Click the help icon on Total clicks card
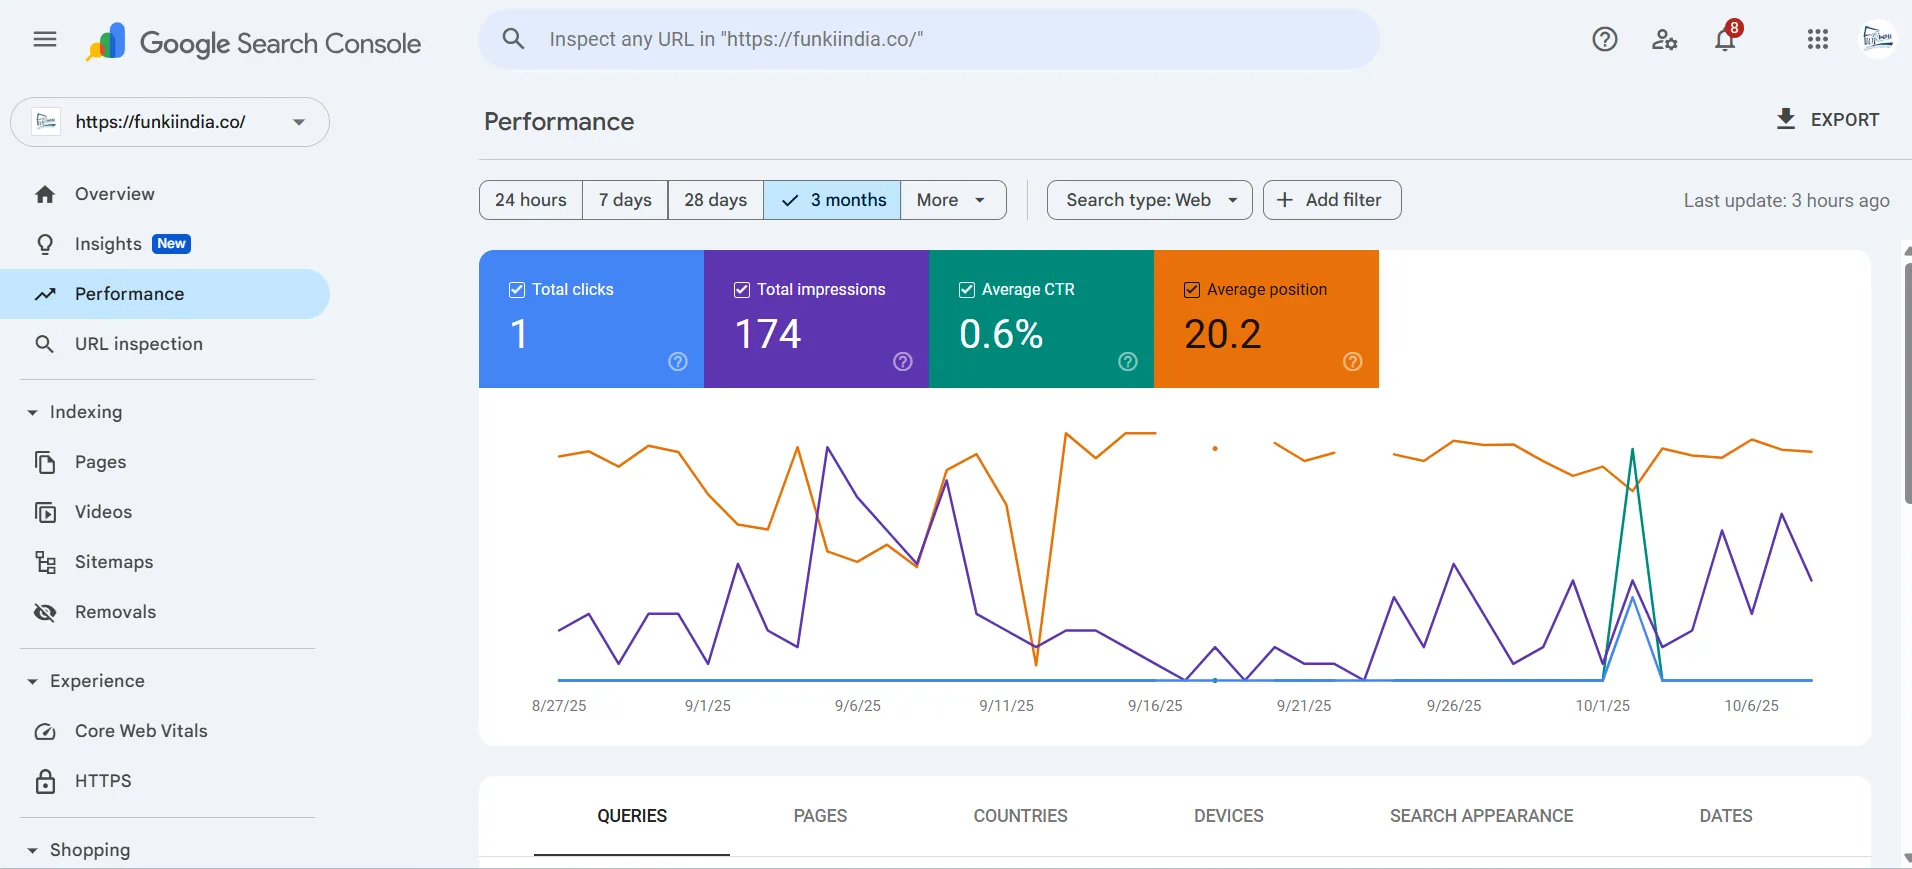This screenshot has width=1912, height=869. [678, 362]
